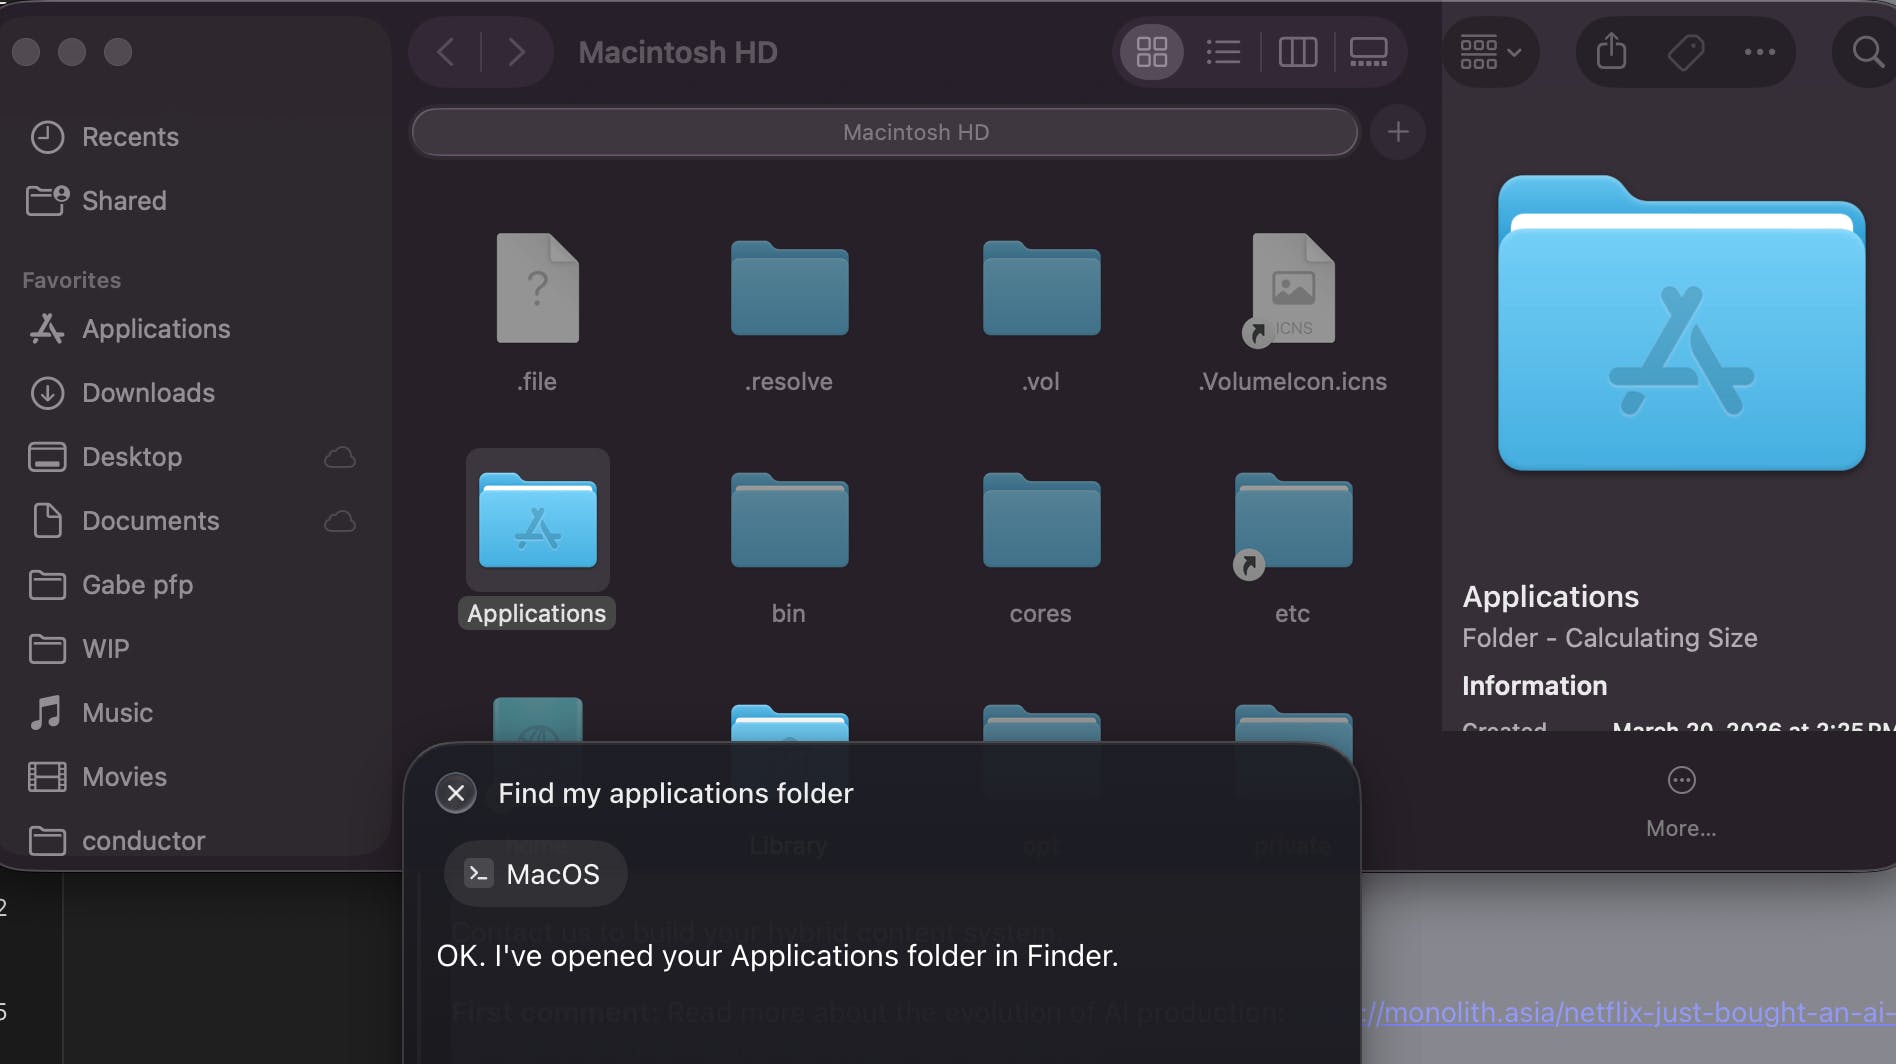Click the iCloud status icon beside Documents
The height and width of the screenshot is (1064, 1896).
pos(340,521)
